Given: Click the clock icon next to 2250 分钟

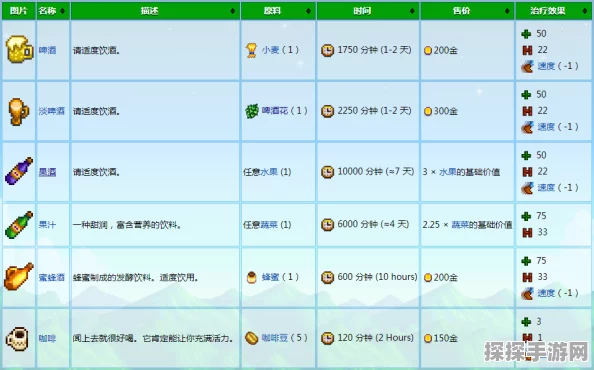Looking at the screenshot, I should [328, 111].
